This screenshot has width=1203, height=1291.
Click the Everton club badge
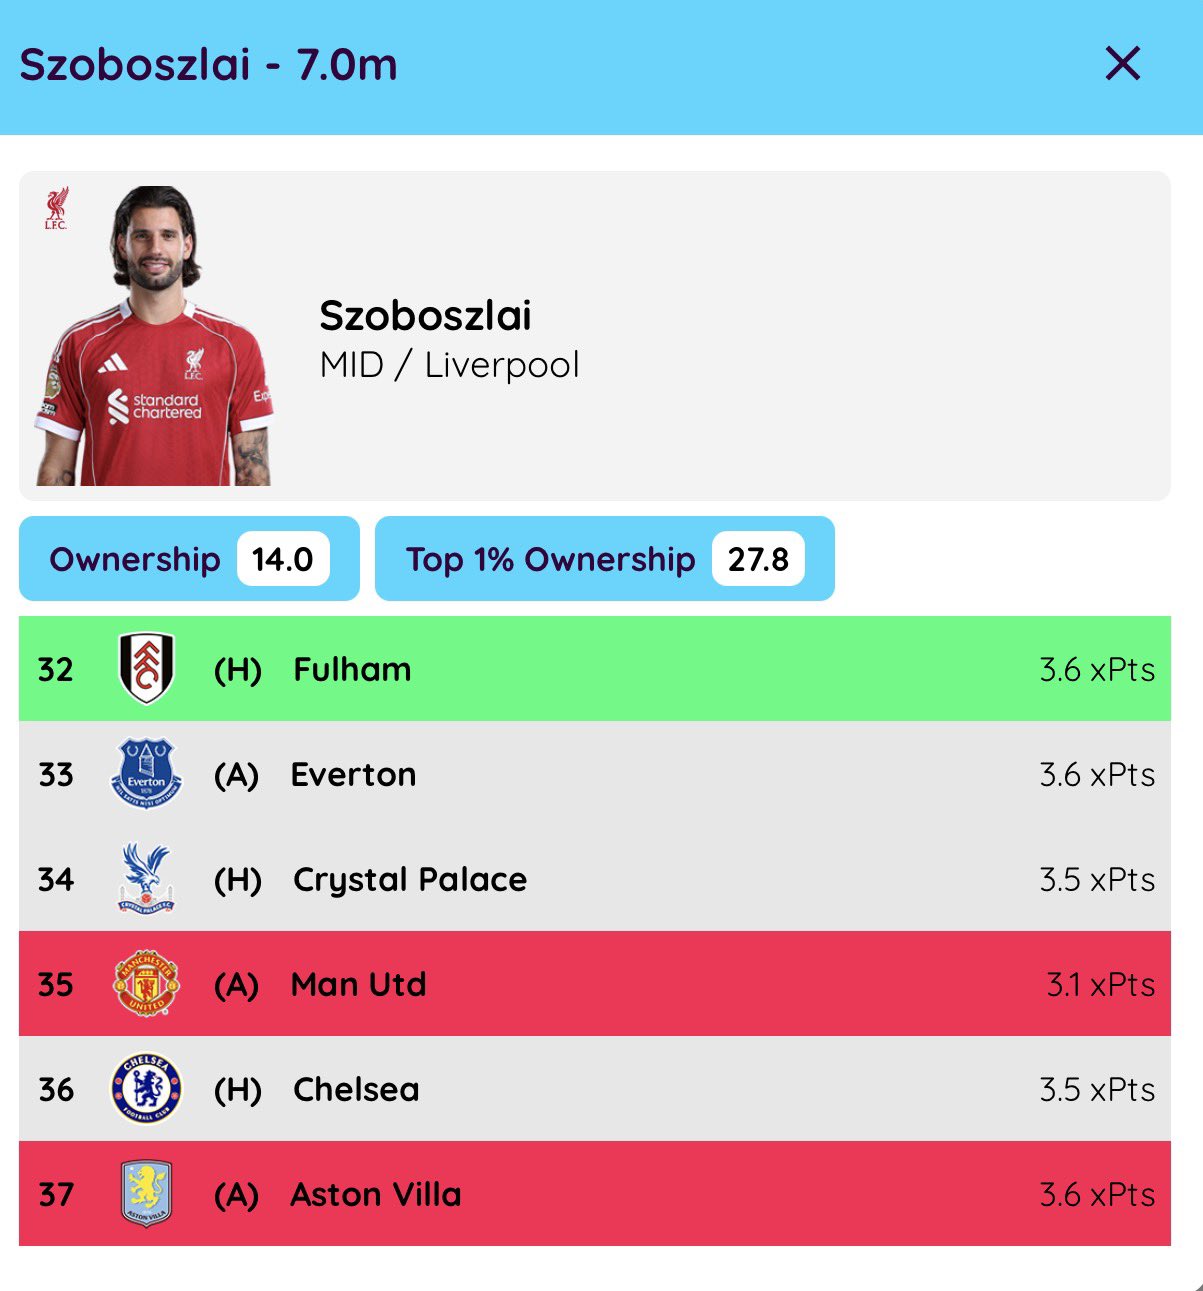point(146,773)
